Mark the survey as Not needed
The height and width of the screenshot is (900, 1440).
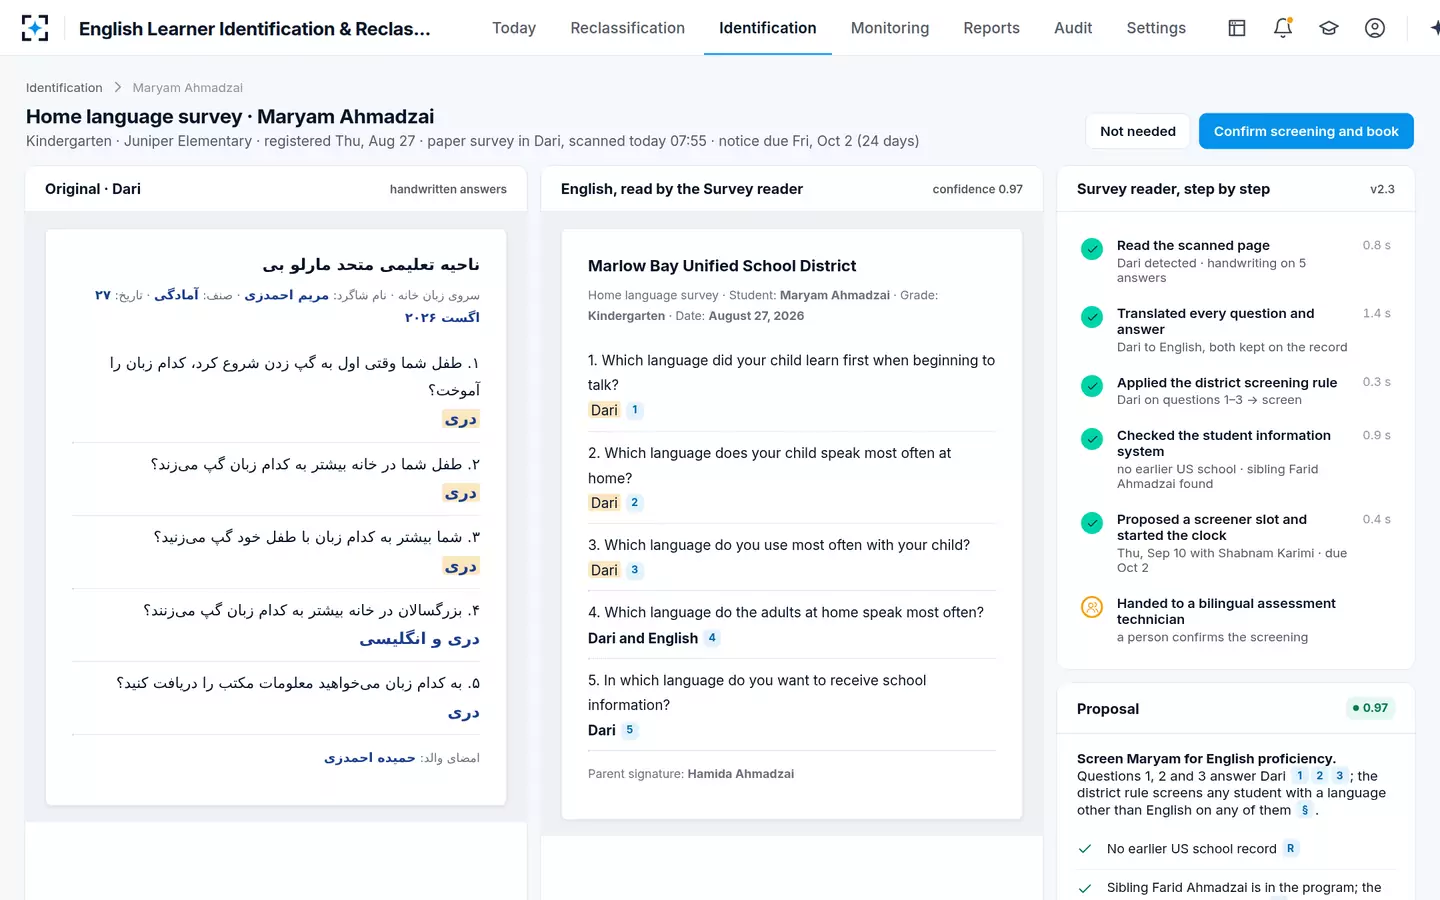(x=1138, y=131)
